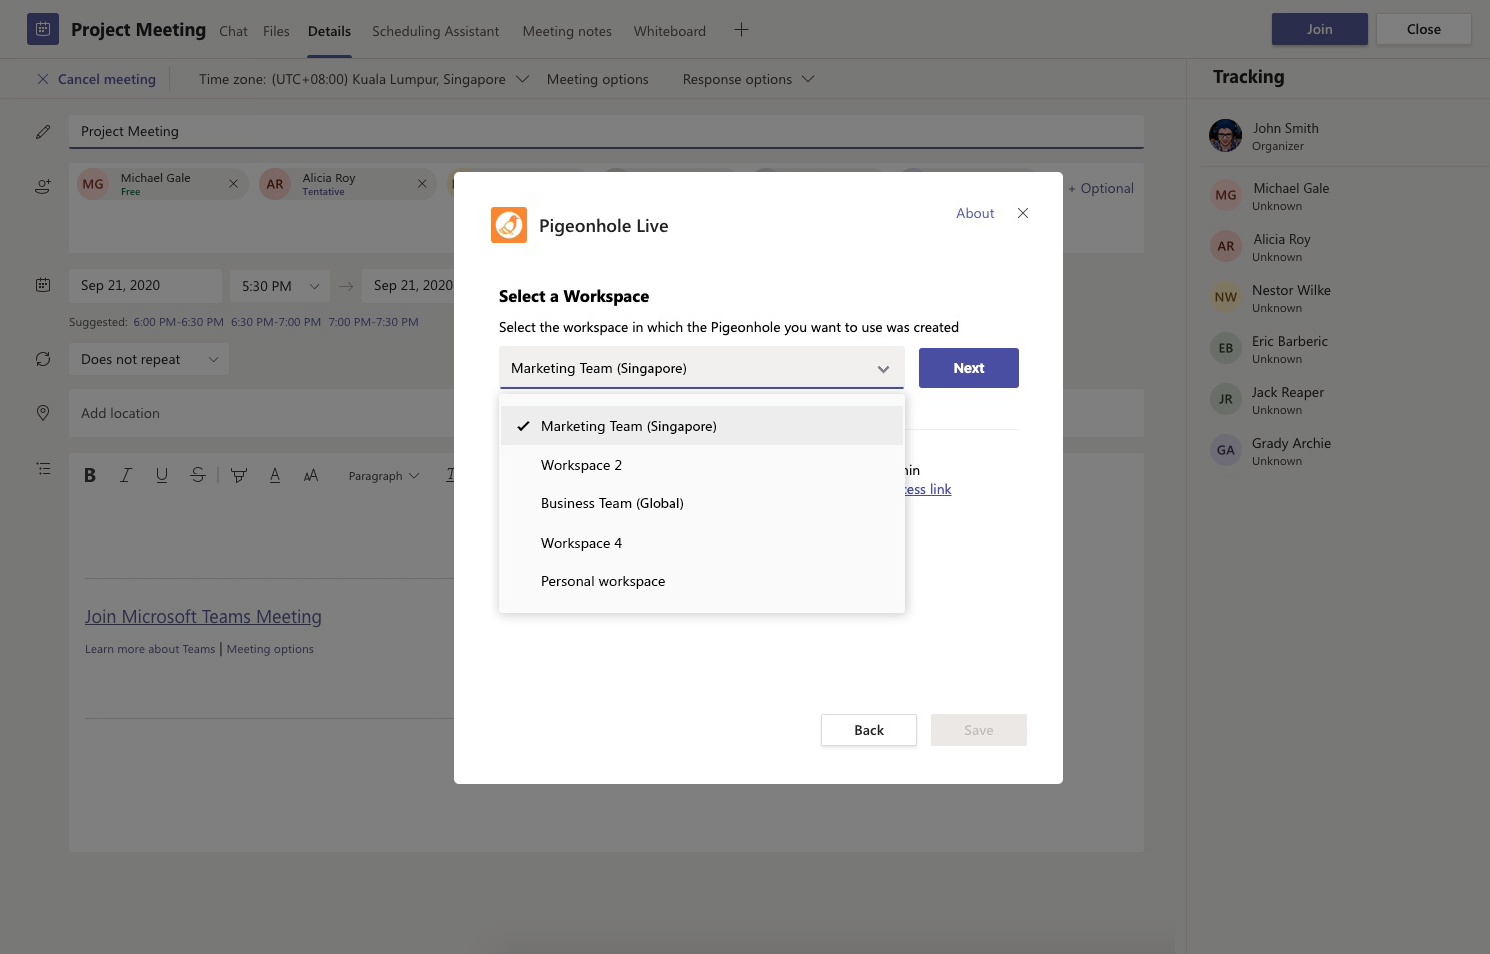Click Meeting options link in description
This screenshot has width=1490, height=954.
tap(270, 649)
